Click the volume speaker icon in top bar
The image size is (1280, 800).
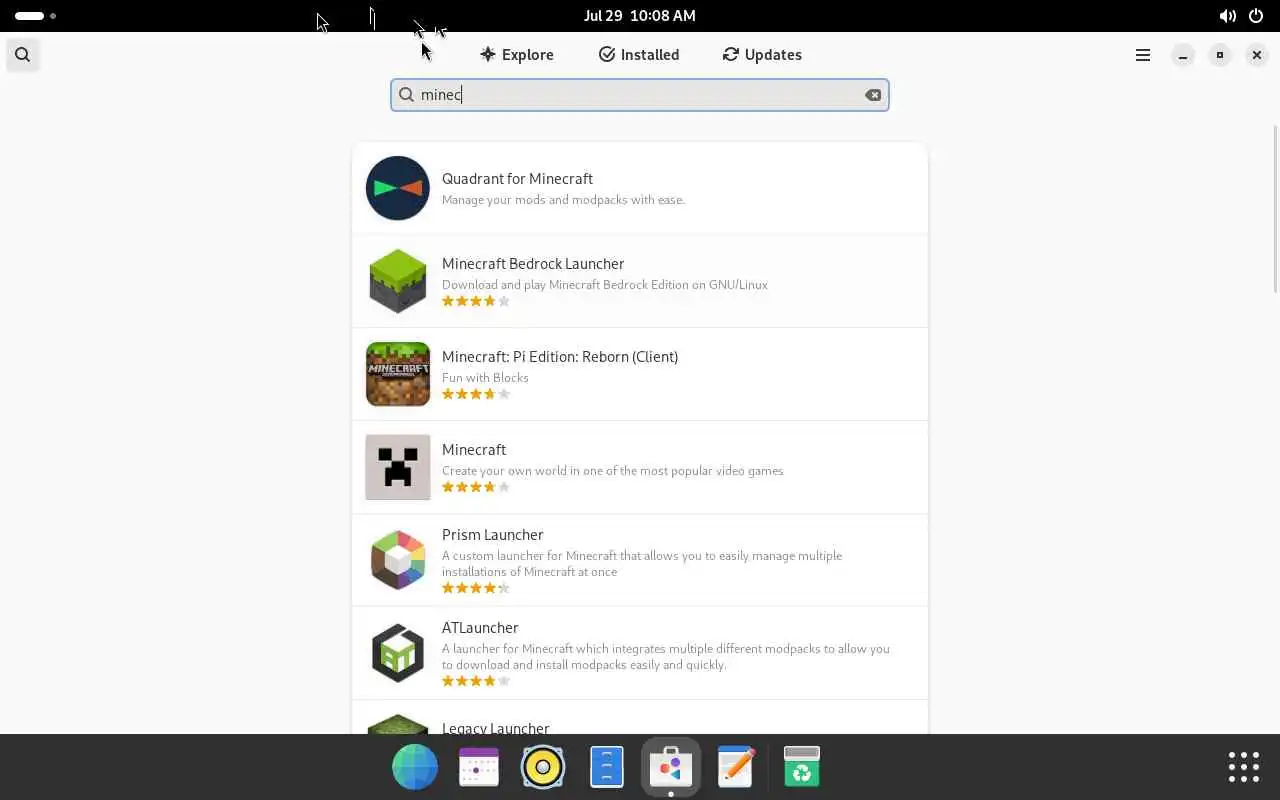(1227, 16)
